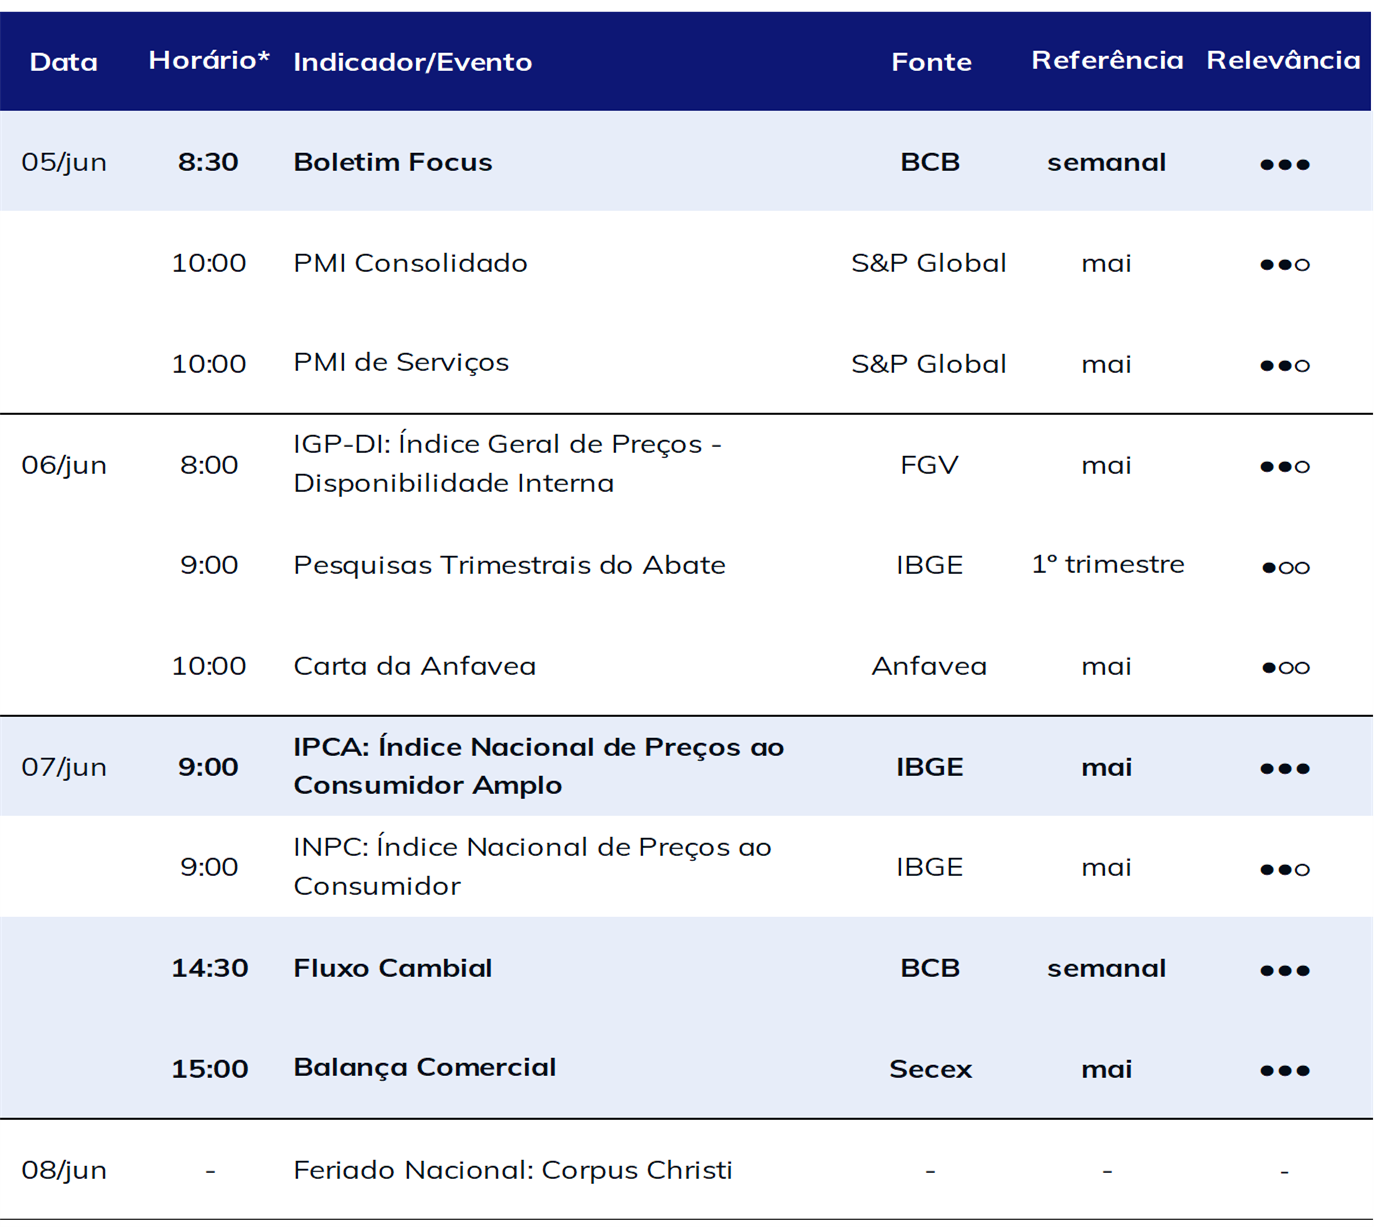Click the 'PMI de Serviços' event name
The height and width of the screenshot is (1227, 1379).
tap(401, 363)
